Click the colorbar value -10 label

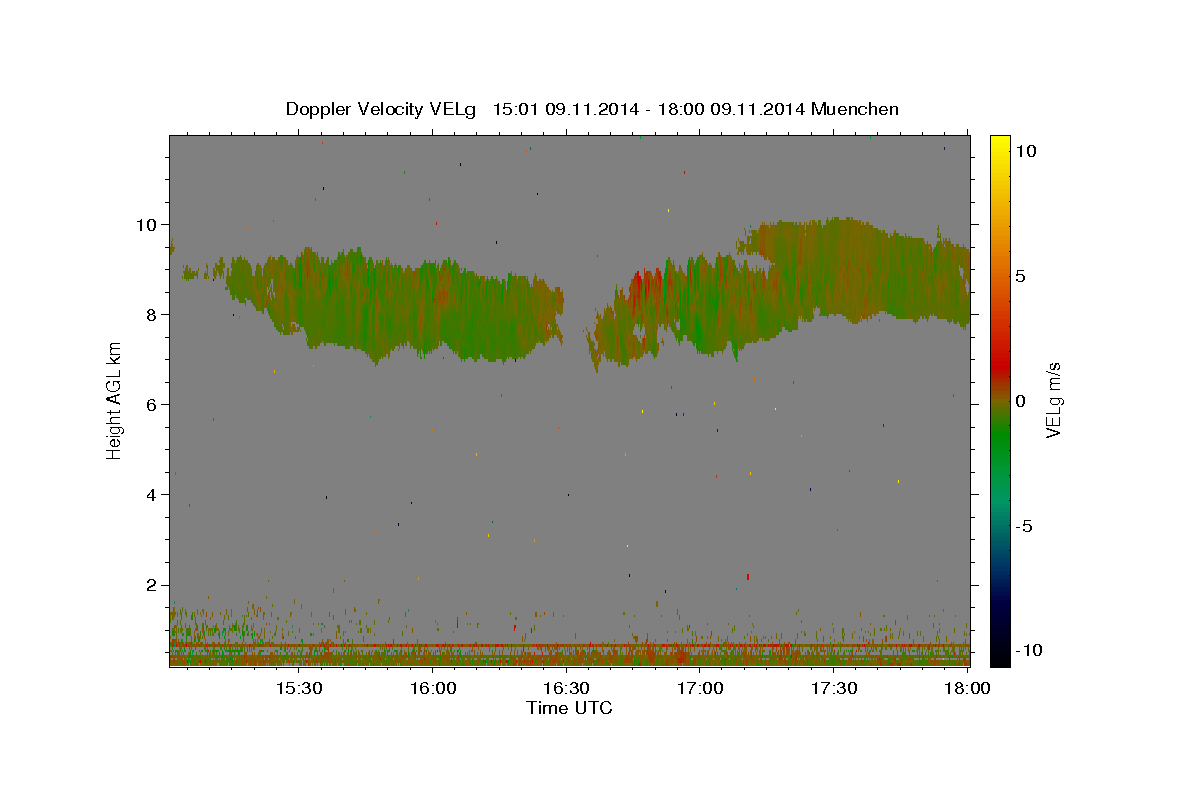(x=1028, y=651)
